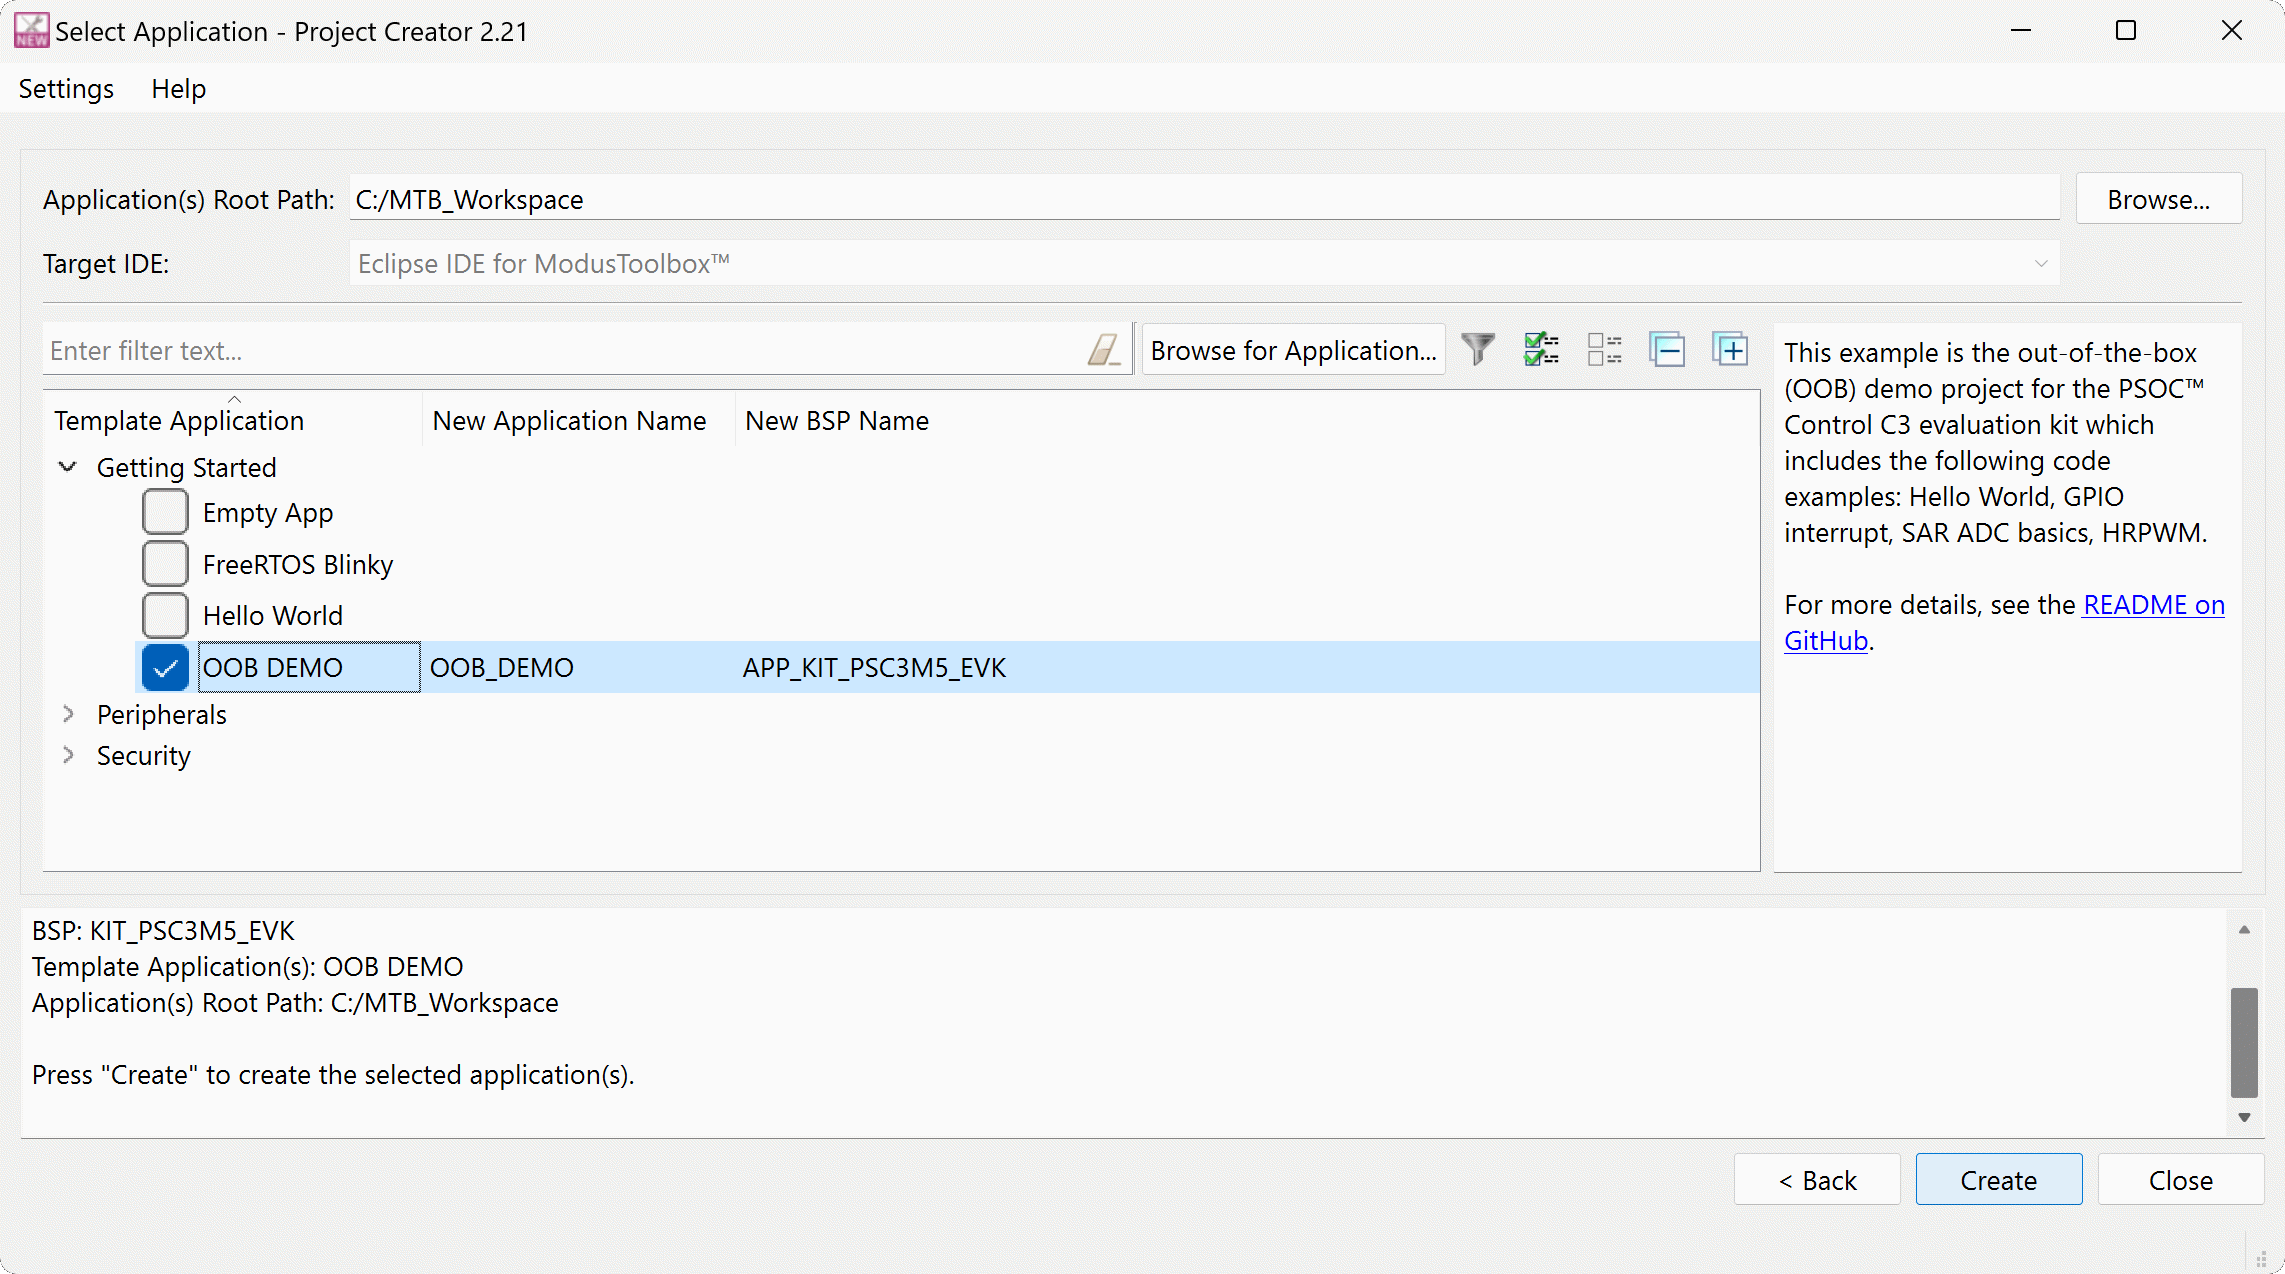The image size is (2285, 1274).
Task: Sort by Template Application column header
Action: point(233,420)
